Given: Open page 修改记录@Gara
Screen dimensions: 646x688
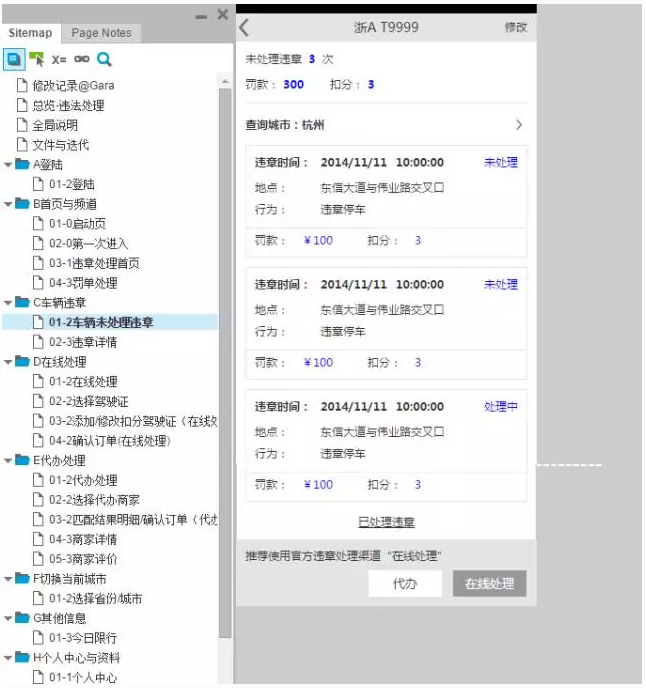Looking at the screenshot, I should (x=73, y=85).
